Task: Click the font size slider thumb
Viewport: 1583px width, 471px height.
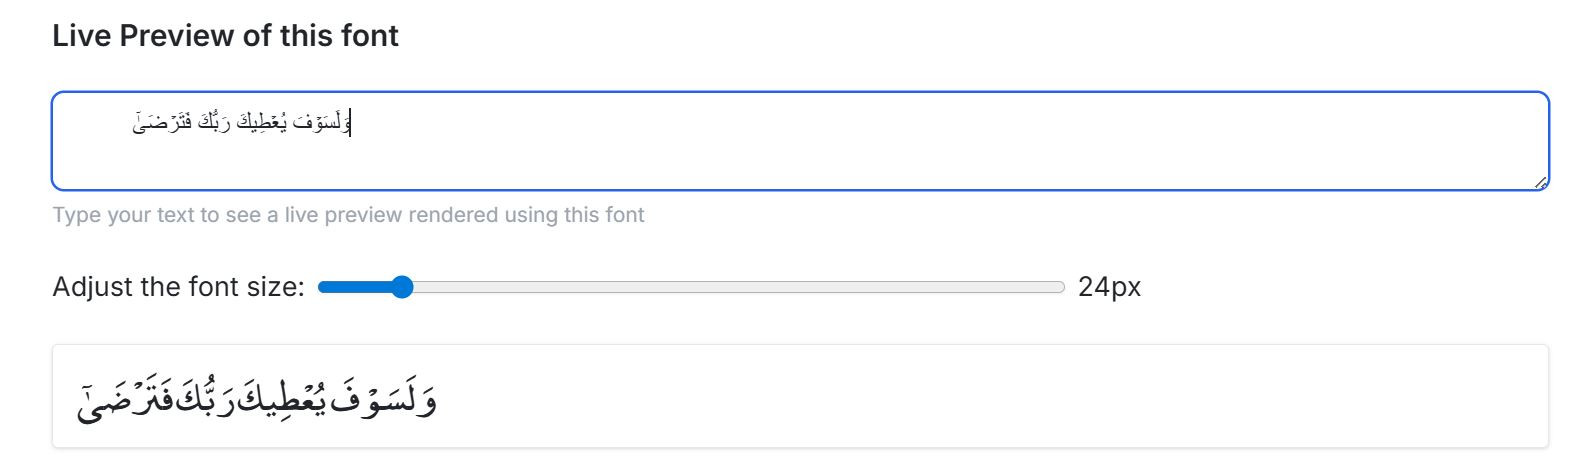Action: [x=401, y=288]
